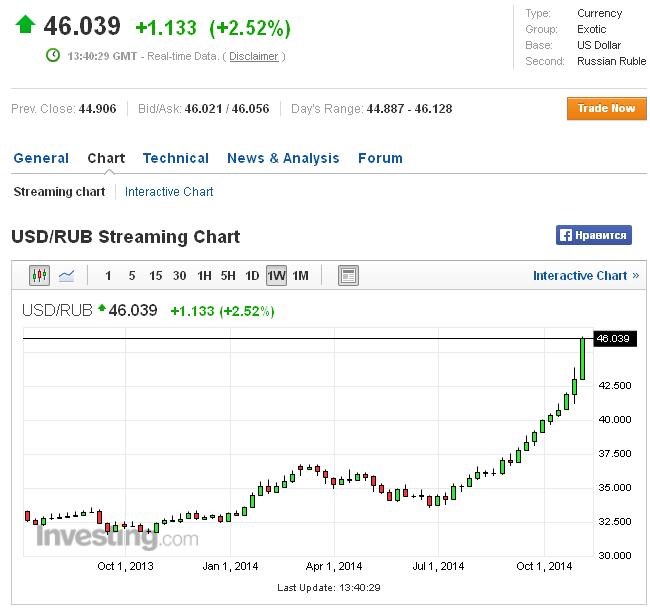Image resolution: width=650 pixels, height=608 pixels.
Task: Open the chart news panel icon
Action: [x=348, y=275]
